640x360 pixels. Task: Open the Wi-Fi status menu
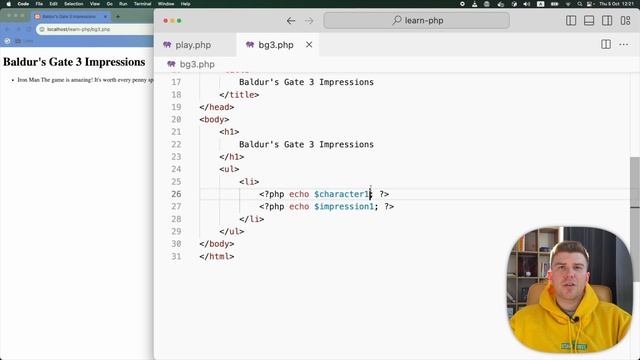(568, 4)
